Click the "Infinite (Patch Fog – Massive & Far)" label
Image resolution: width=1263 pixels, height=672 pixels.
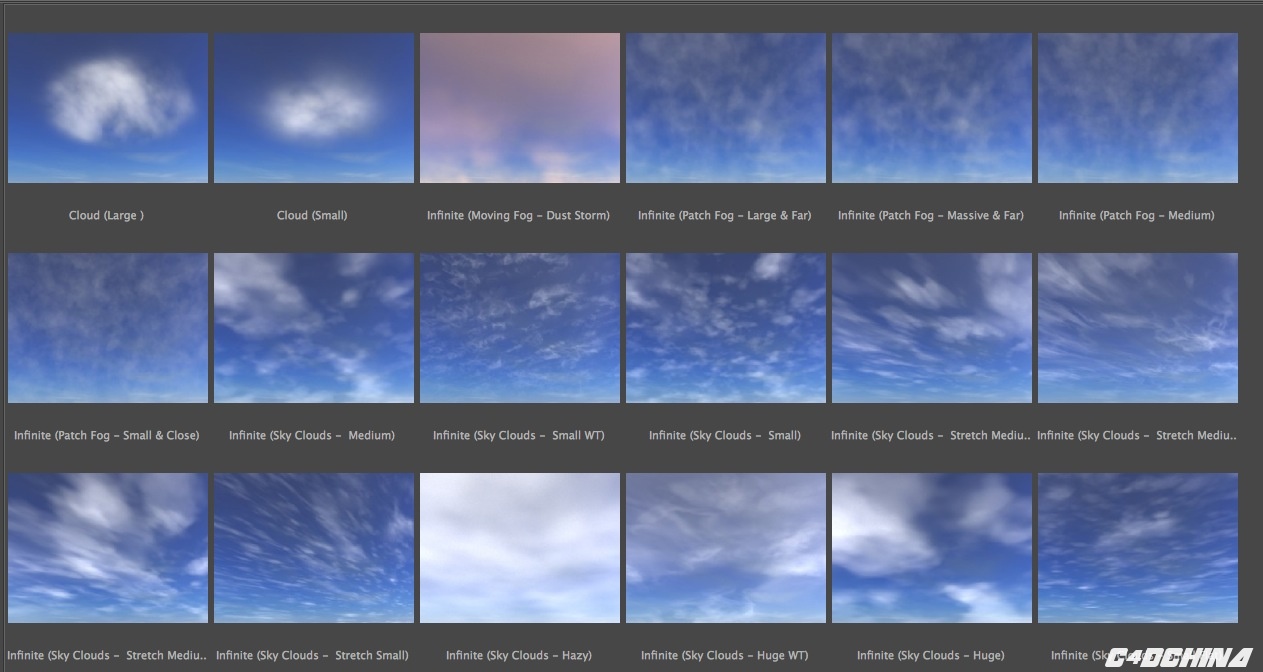(931, 215)
